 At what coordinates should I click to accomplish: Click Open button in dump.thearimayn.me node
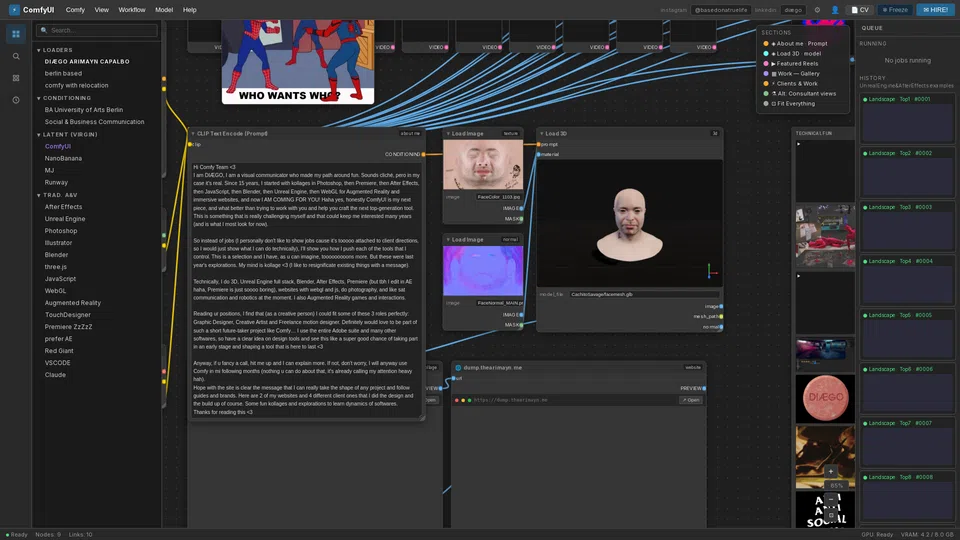691,400
